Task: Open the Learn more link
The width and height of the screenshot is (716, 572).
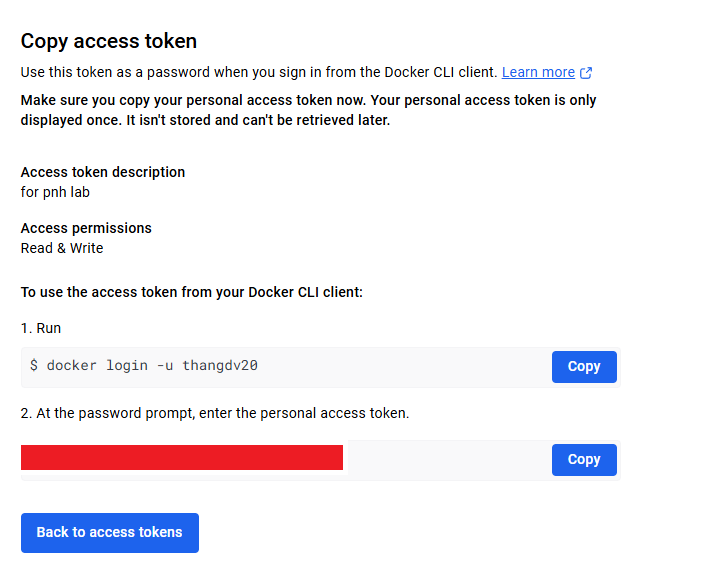Action: point(538,72)
